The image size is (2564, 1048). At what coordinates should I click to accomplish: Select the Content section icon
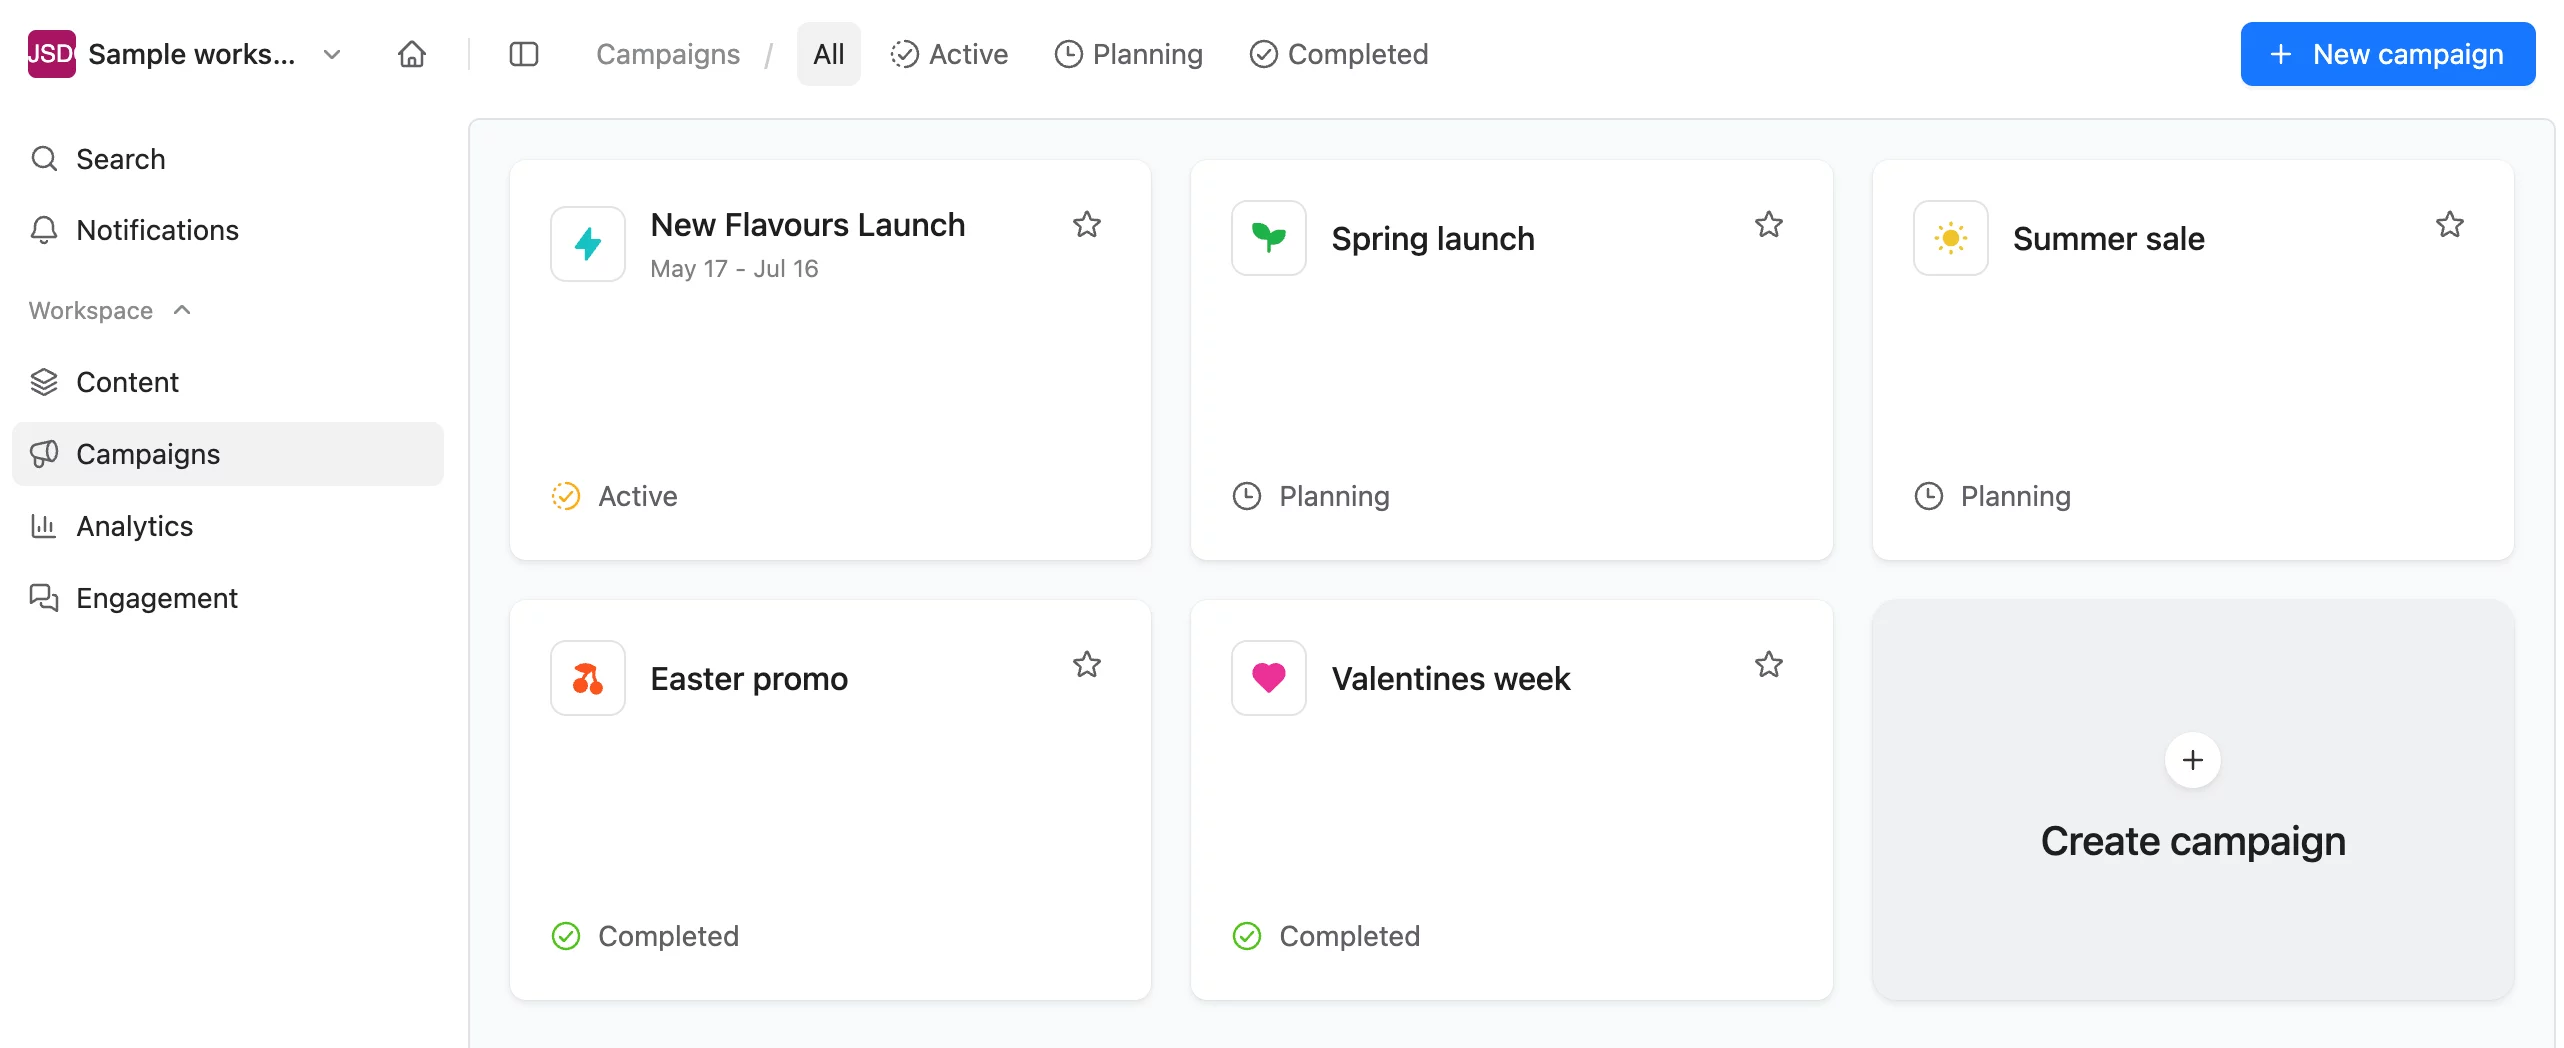click(44, 381)
